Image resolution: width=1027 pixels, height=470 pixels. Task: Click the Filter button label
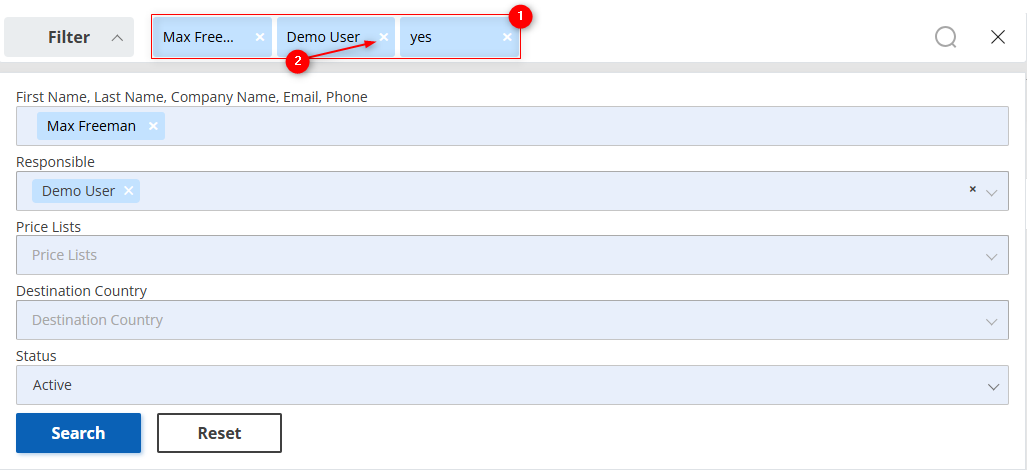click(x=69, y=37)
